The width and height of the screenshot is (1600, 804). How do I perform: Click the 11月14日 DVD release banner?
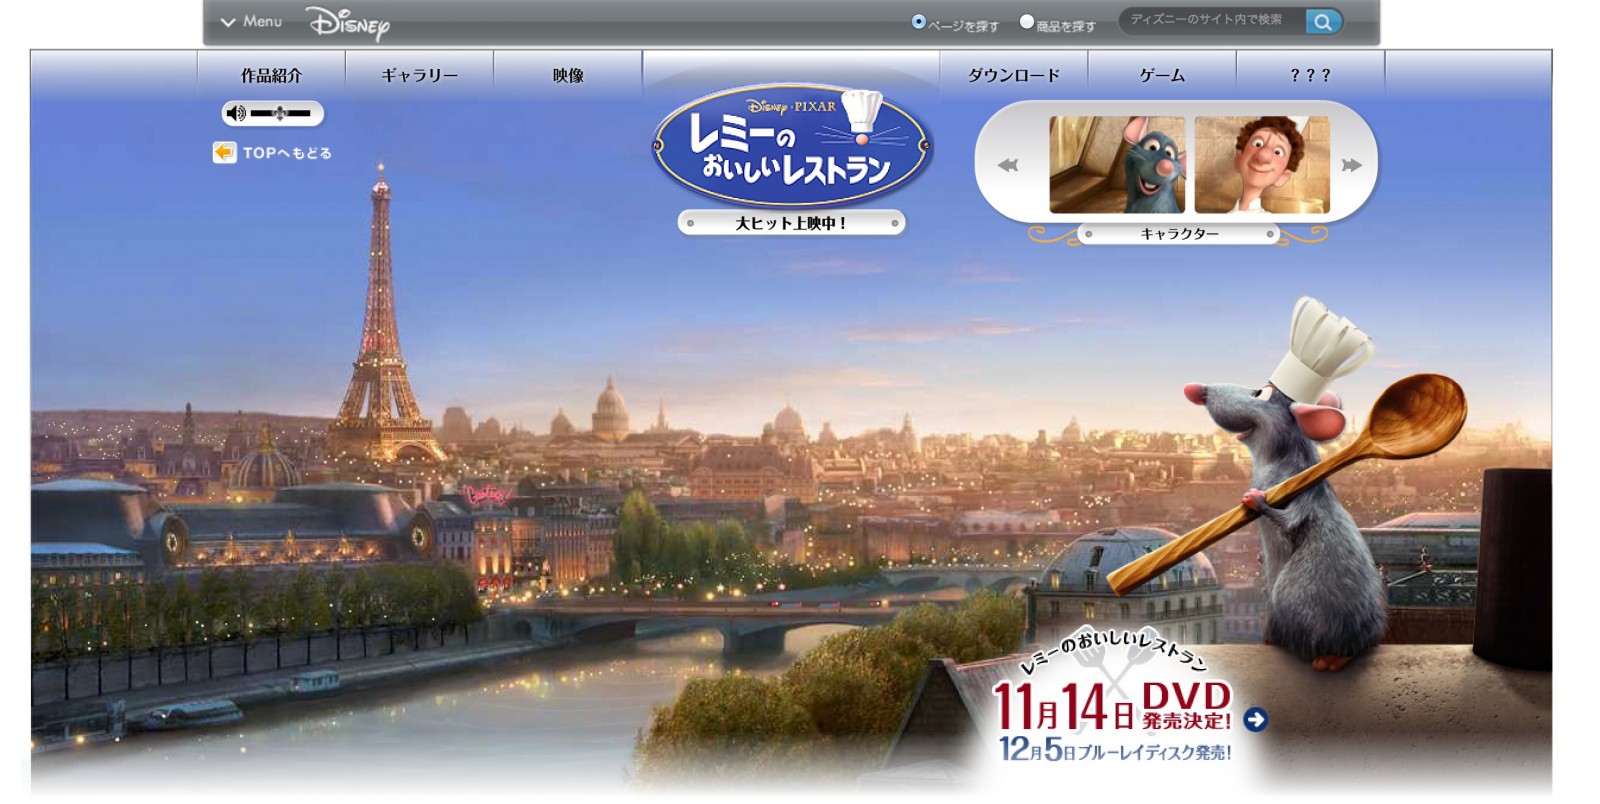[x=1111, y=705]
